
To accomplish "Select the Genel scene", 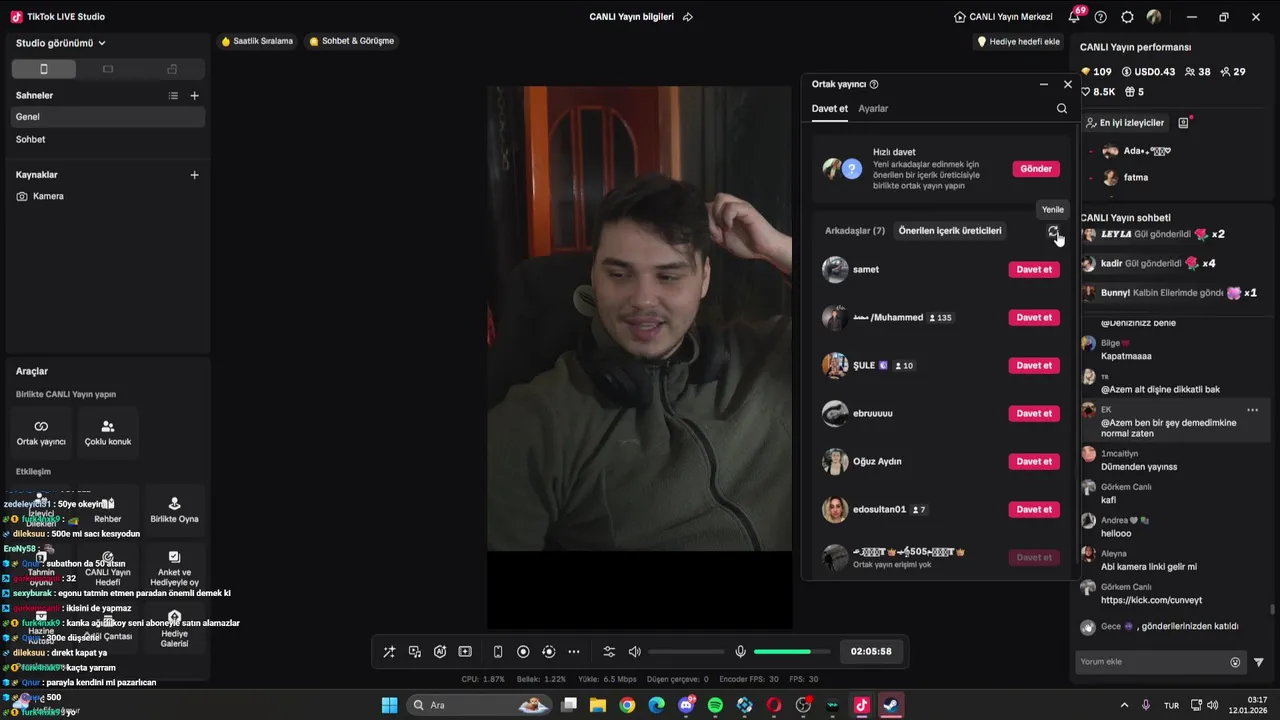I will coord(108,117).
